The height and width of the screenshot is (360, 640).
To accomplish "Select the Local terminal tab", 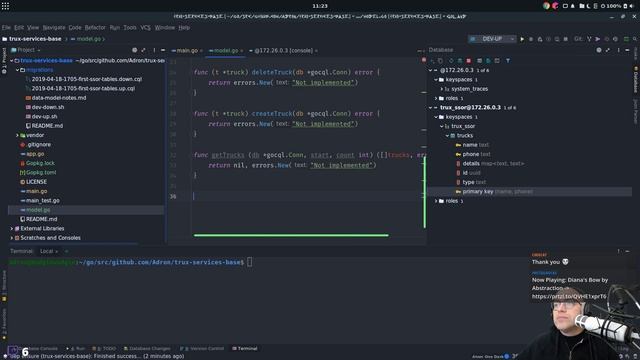I will click(x=49, y=251).
